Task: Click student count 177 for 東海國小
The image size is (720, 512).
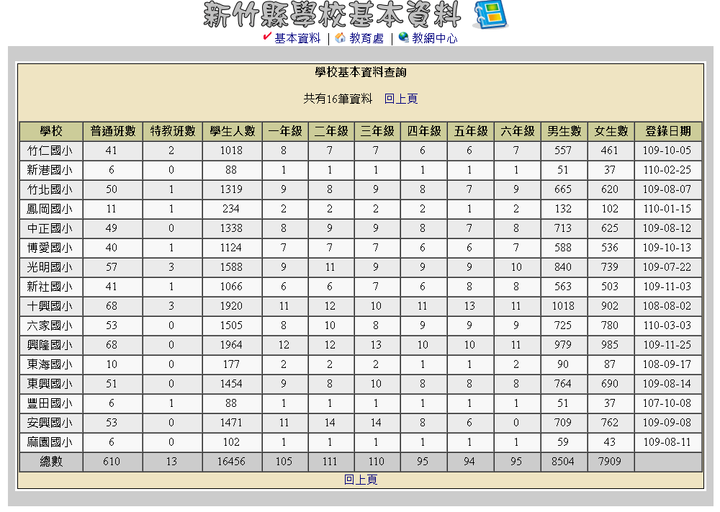Action: pyautogui.click(x=231, y=365)
